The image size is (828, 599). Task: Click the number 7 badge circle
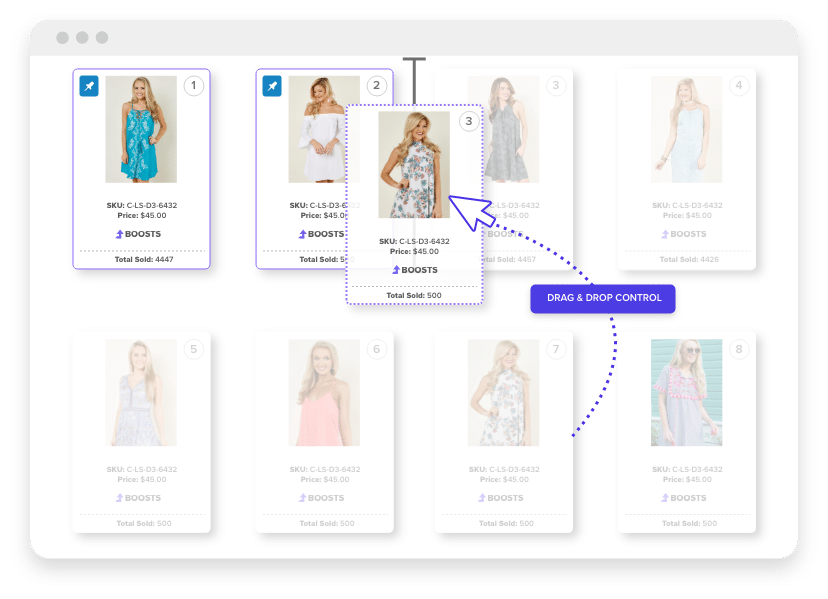[556, 348]
